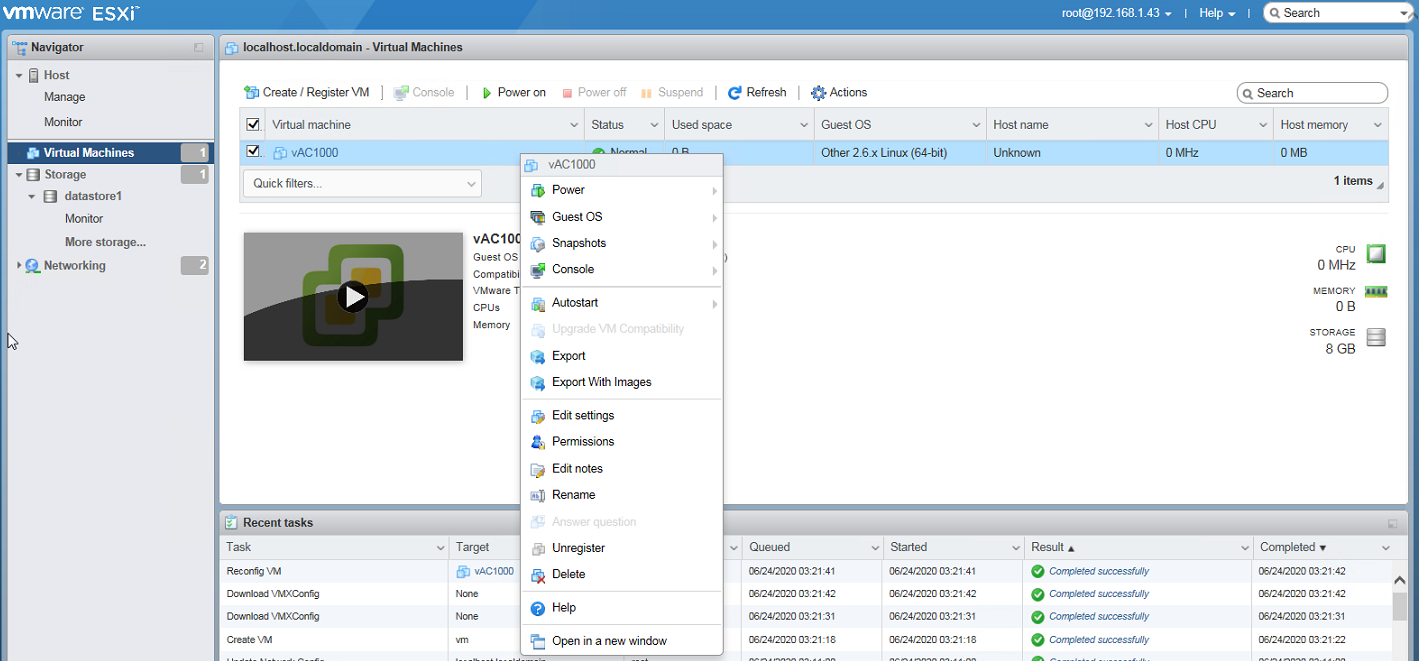Click the blue Help question-mark icon
Screen dimensions: 1419x661
538,608
